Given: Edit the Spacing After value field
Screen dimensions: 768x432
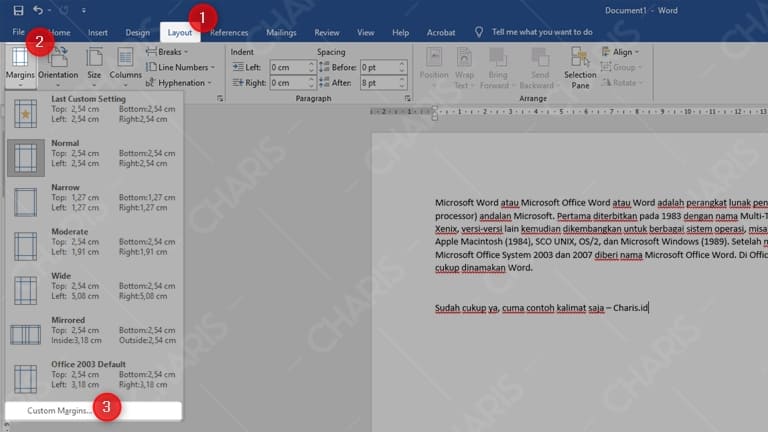Looking at the screenshot, I should pyautogui.click(x=379, y=83).
